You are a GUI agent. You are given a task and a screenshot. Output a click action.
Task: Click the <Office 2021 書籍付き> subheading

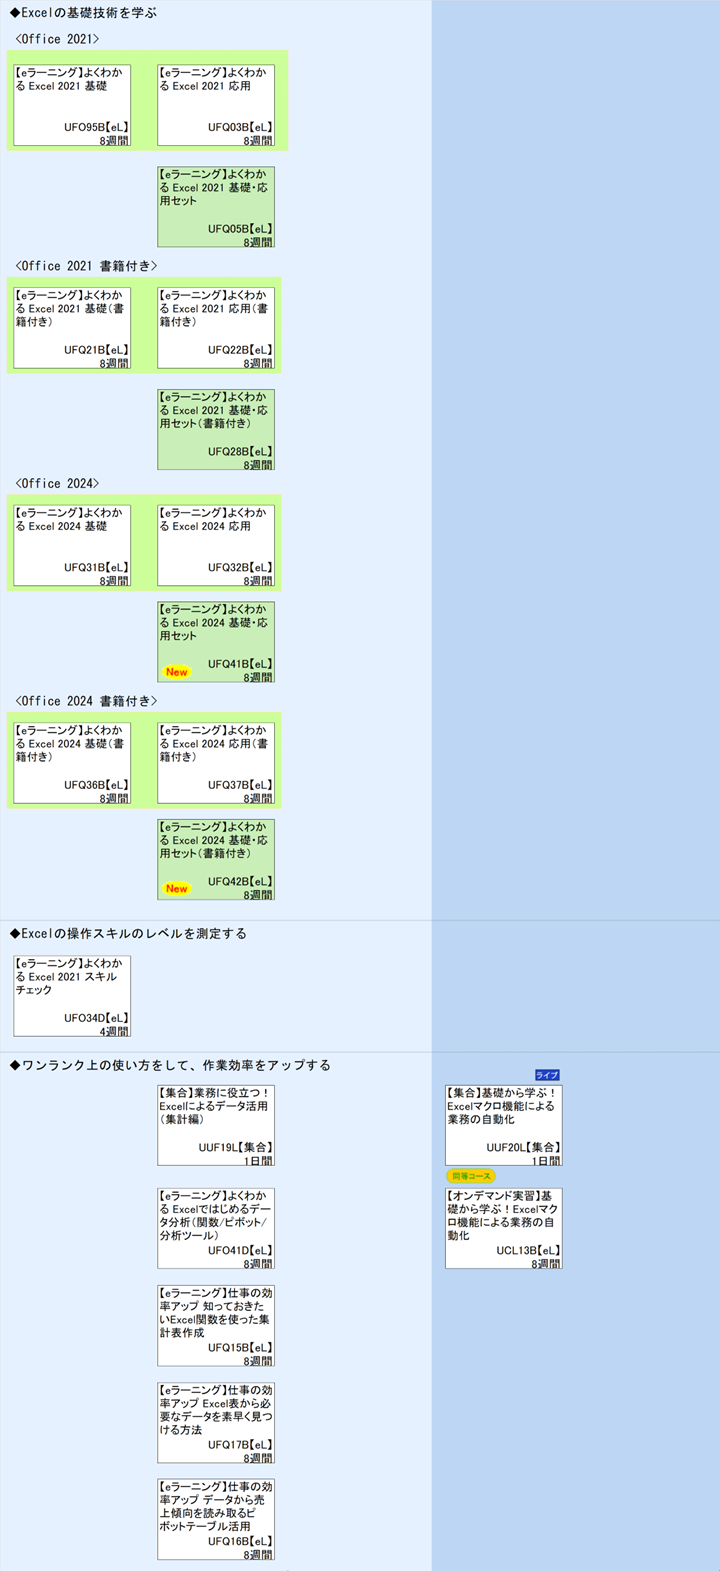tap(86, 266)
